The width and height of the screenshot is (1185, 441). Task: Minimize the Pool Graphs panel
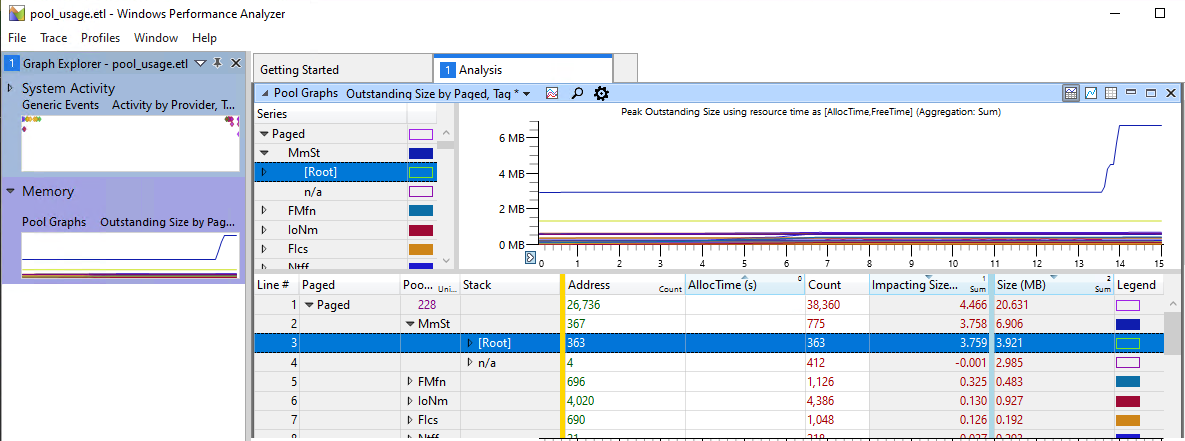(1131, 94)
